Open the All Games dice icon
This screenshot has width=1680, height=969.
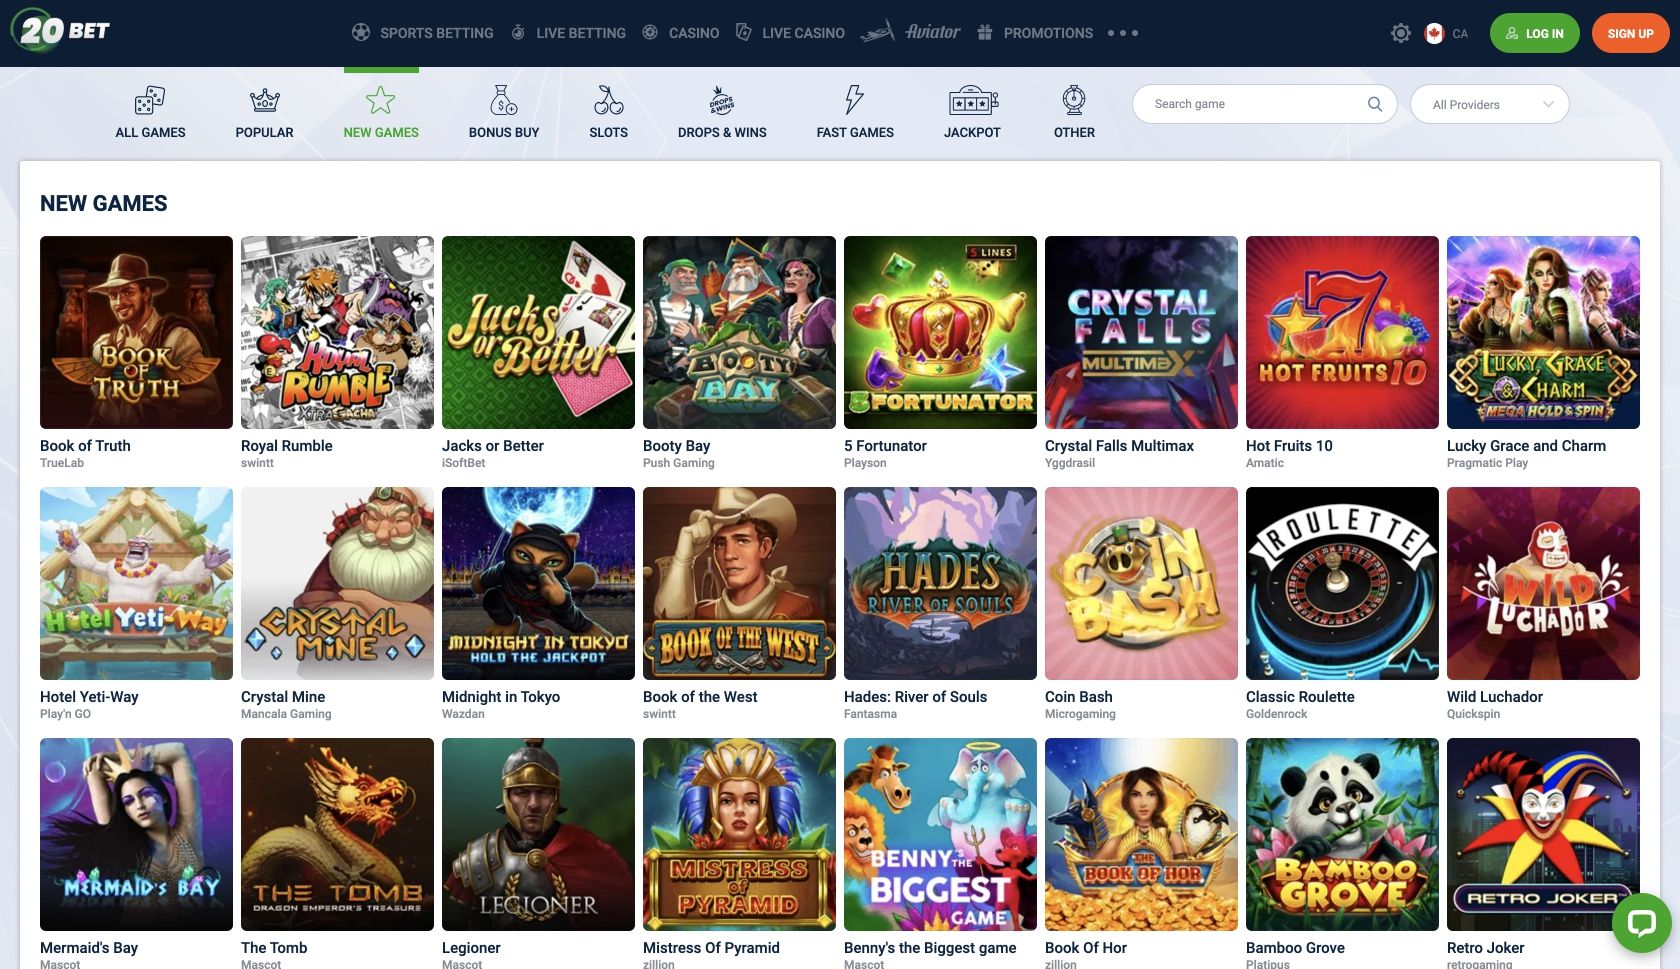150,101
